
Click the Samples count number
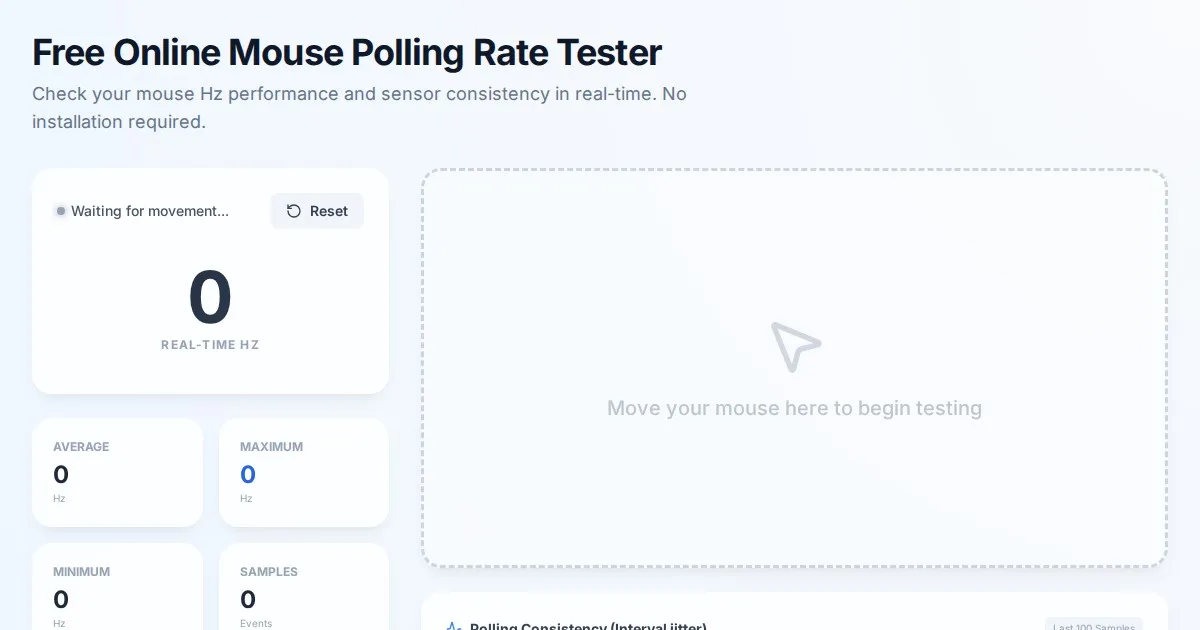click(248, 600)
